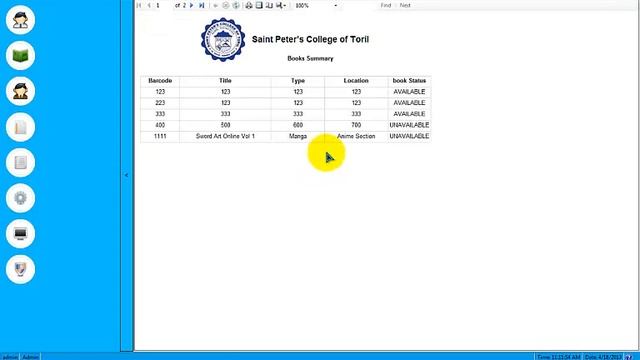Click the 'Saint Peter's College of Toril' title

pos(310,40)
